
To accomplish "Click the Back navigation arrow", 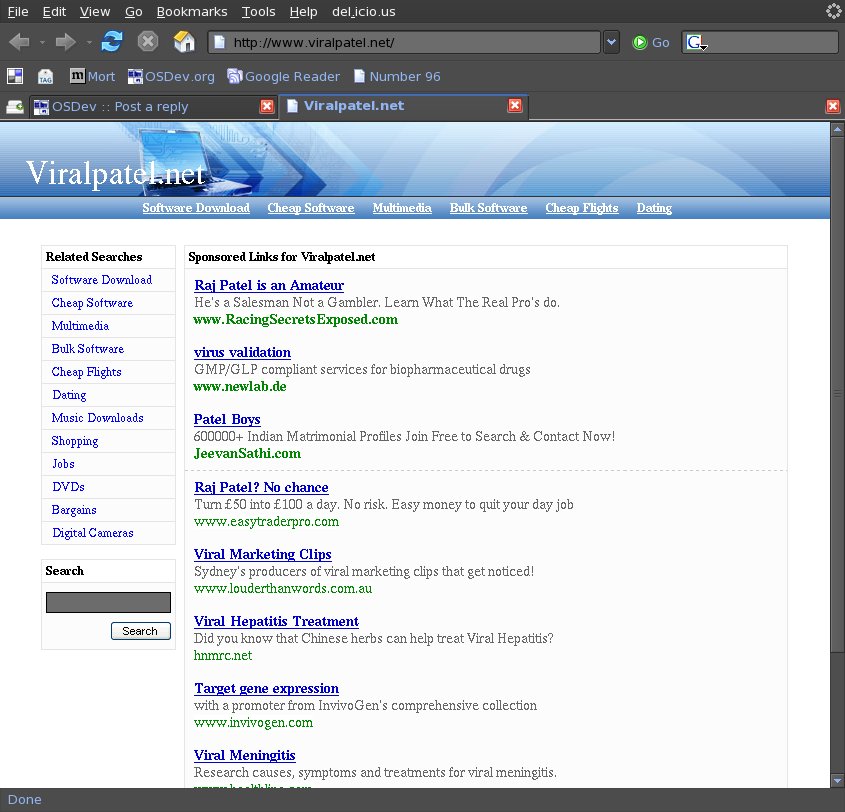I will point(19,42).
